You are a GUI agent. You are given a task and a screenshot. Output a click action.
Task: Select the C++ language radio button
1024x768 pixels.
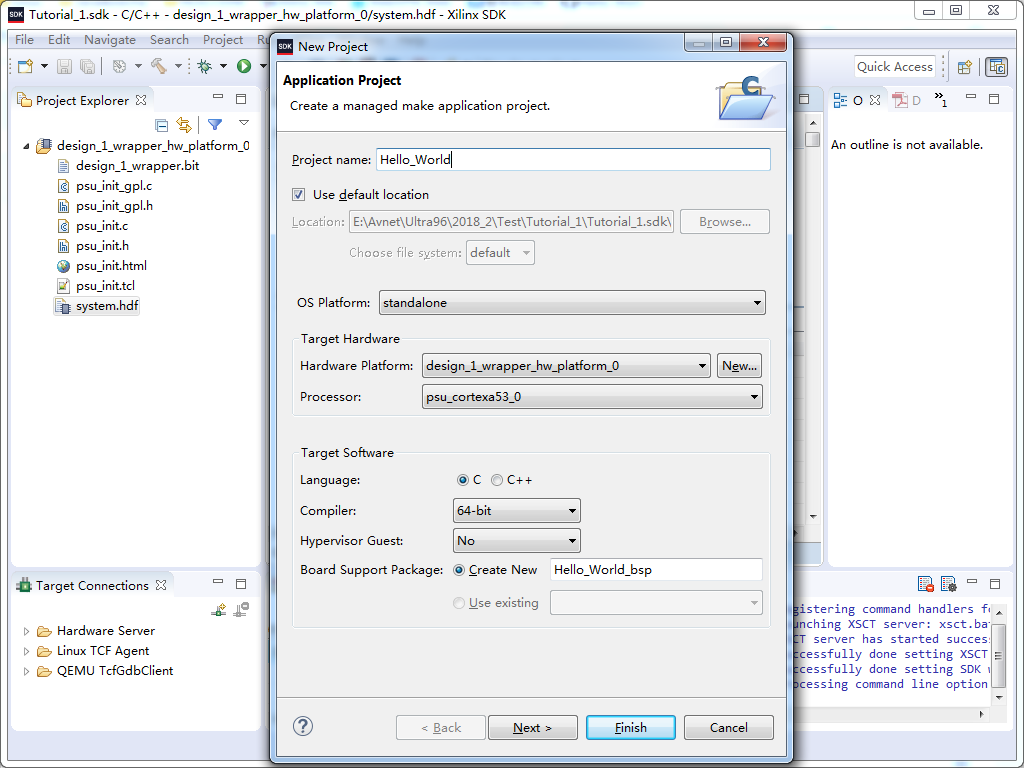[497, 480]
